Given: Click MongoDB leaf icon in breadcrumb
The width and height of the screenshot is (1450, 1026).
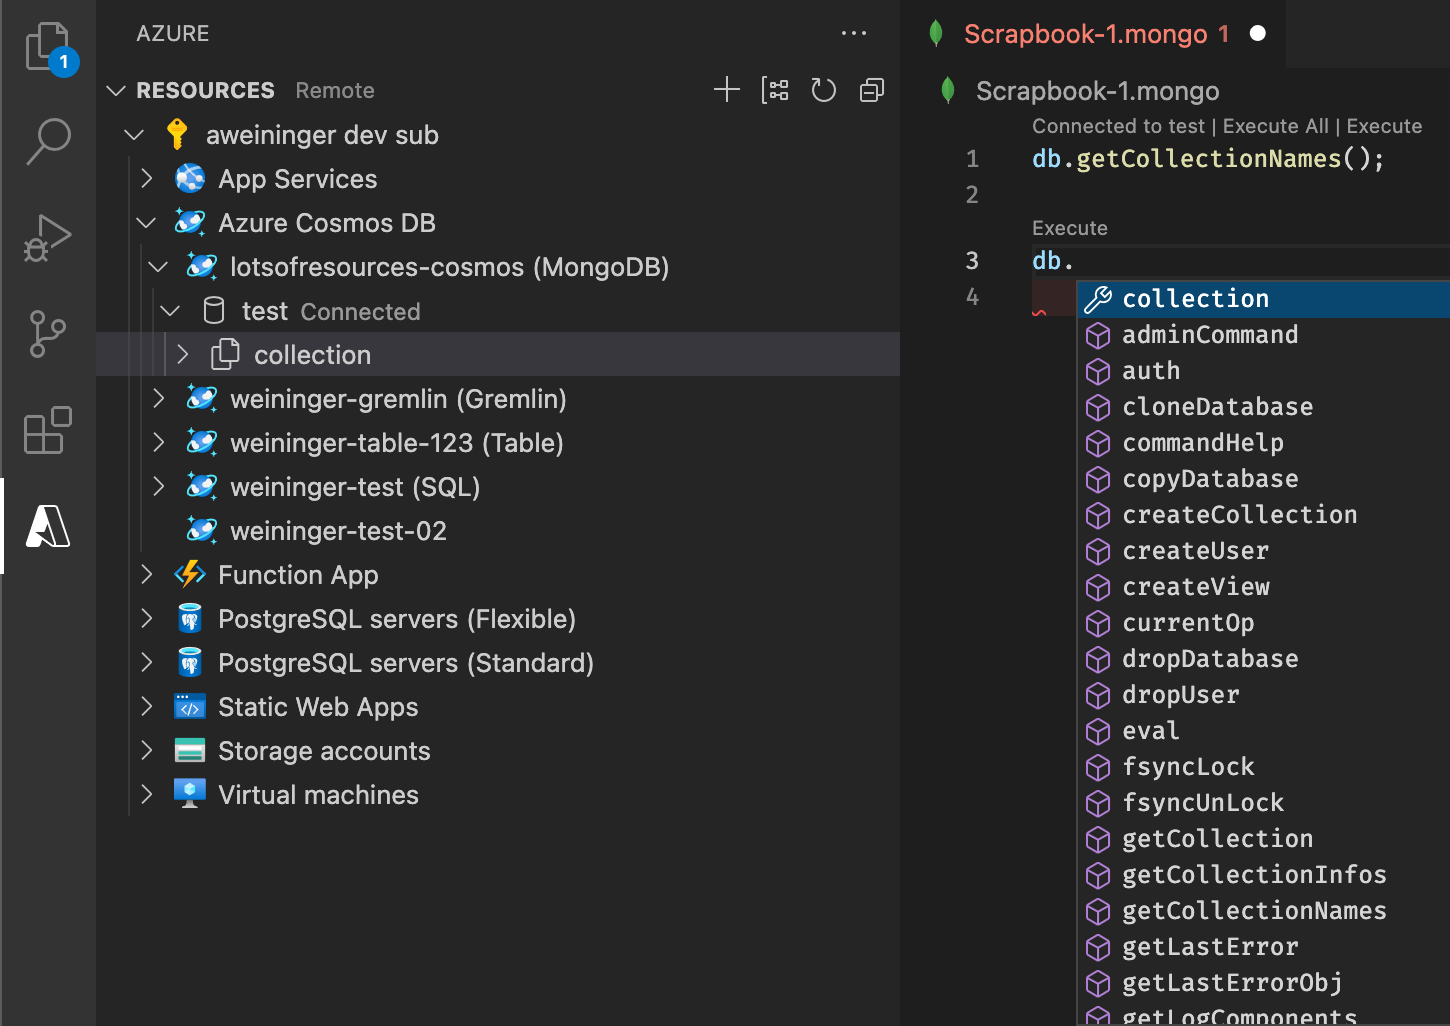Looking at the screenshot, I should pyautogui.click(x=948, y=91).
